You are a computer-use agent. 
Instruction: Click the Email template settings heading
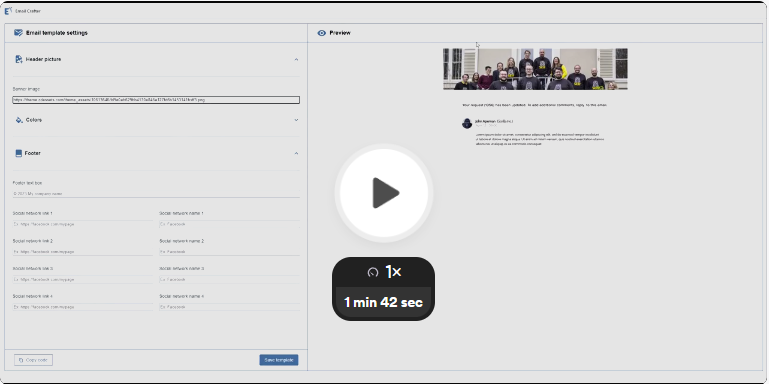click(57, 33)
